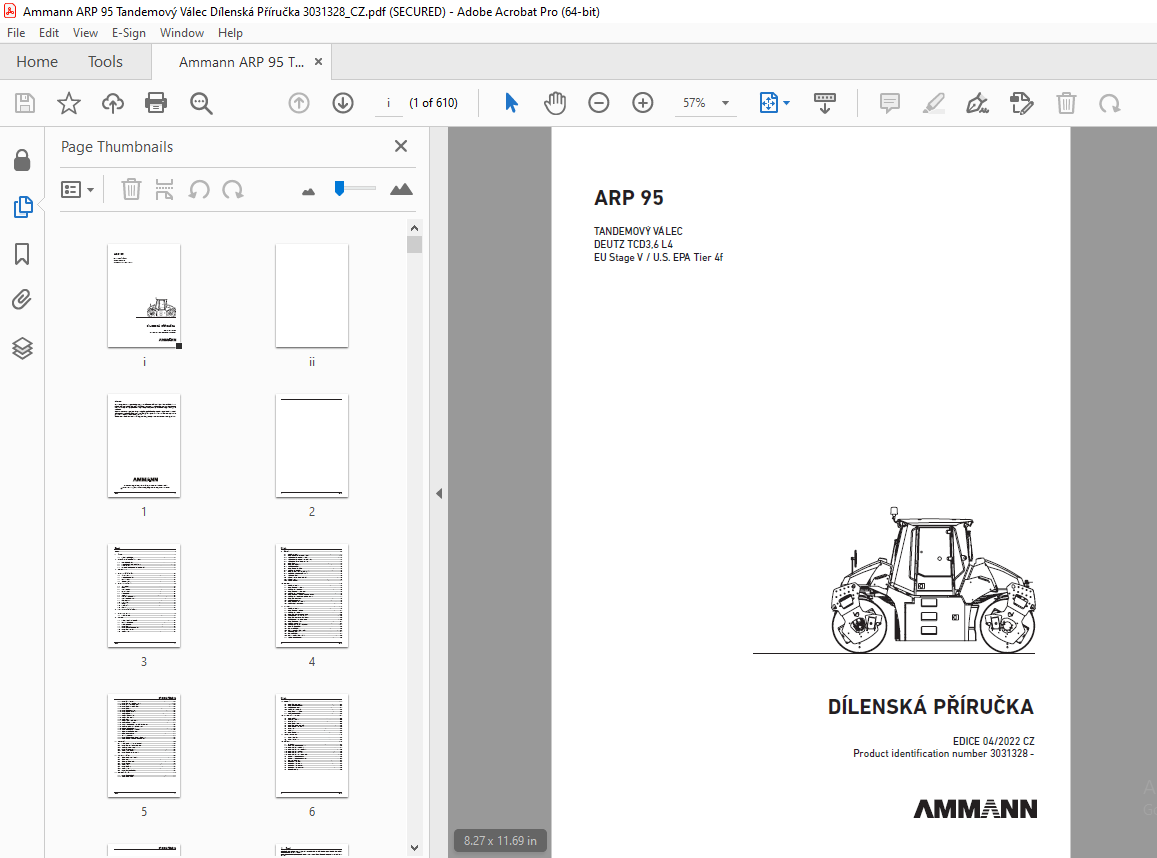1157x858 pixels.
Task: Enlarge thumbnail size large mountain icon
Action: coord(401,190)
